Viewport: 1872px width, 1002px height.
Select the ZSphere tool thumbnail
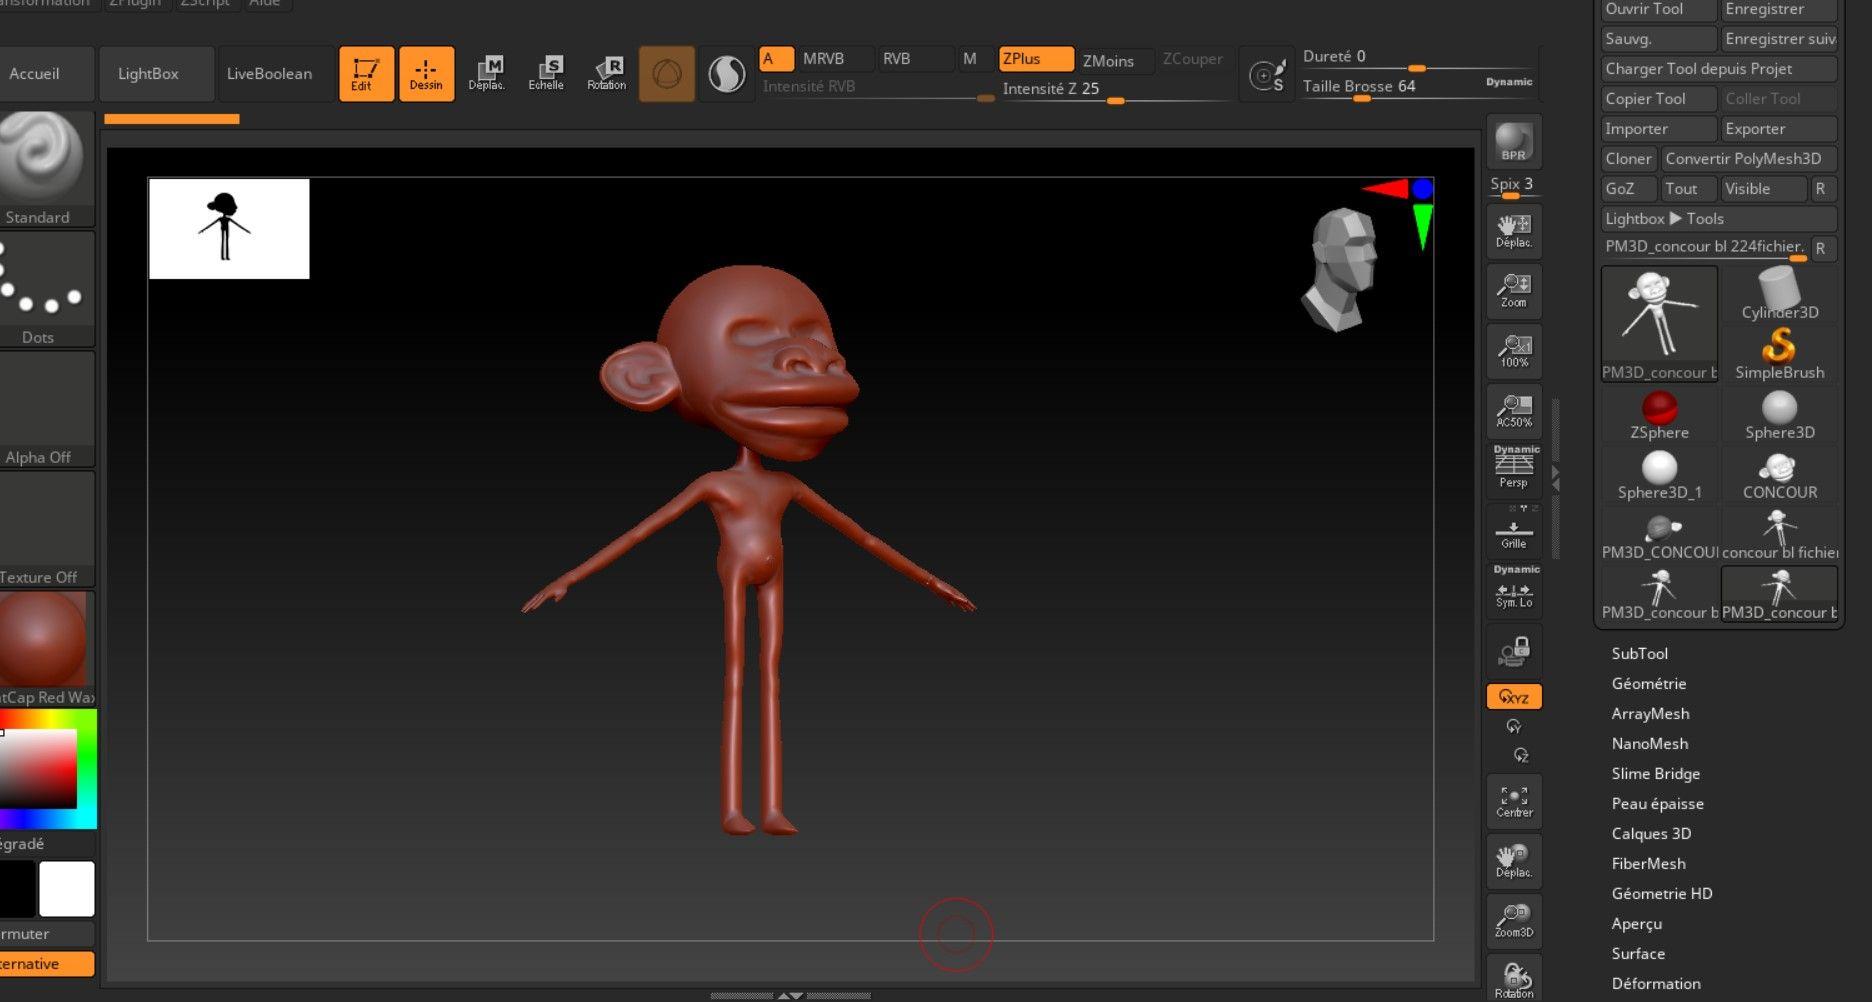pyautogui.click(x=1659, y=415)
